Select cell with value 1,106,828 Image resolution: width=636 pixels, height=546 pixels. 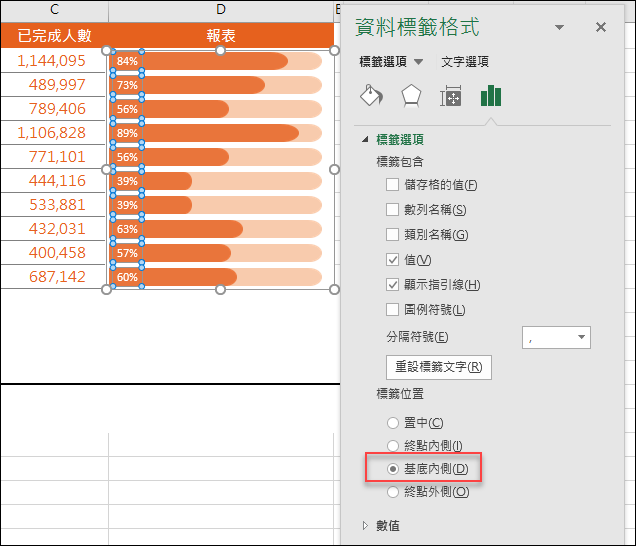tap(53, 133)
